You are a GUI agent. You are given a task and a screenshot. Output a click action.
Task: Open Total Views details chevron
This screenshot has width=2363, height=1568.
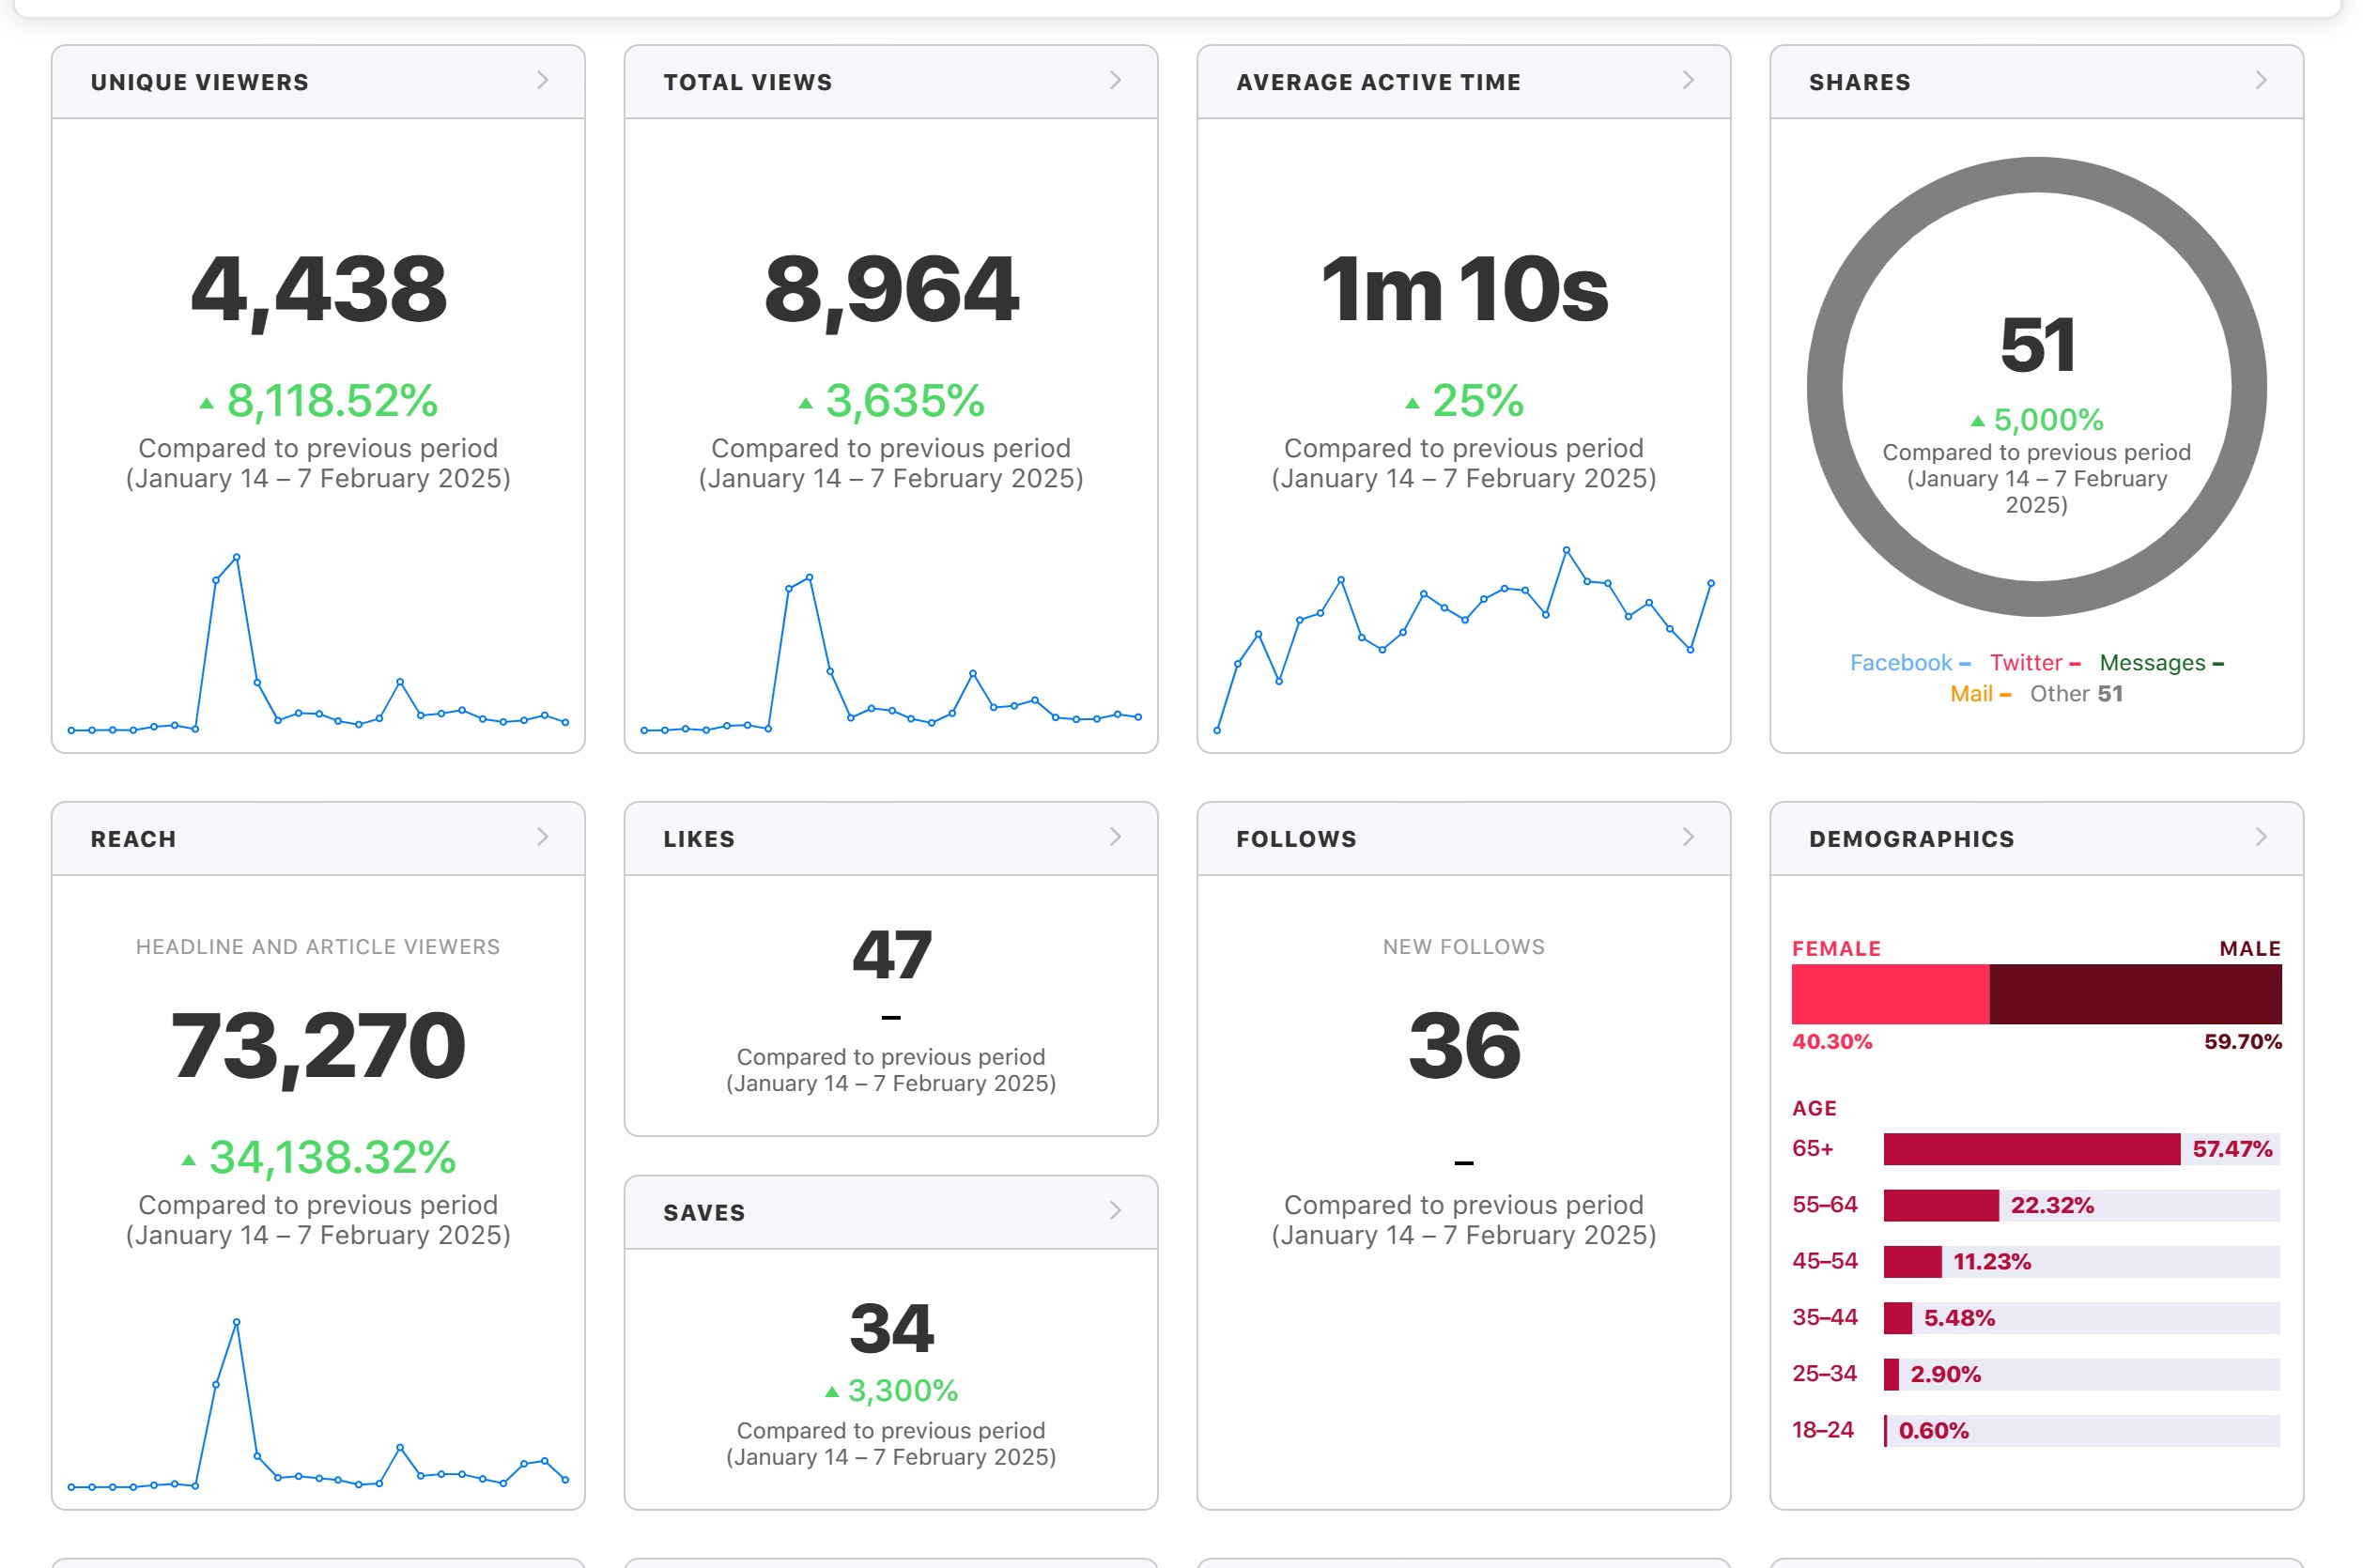tap(1116, 80)
